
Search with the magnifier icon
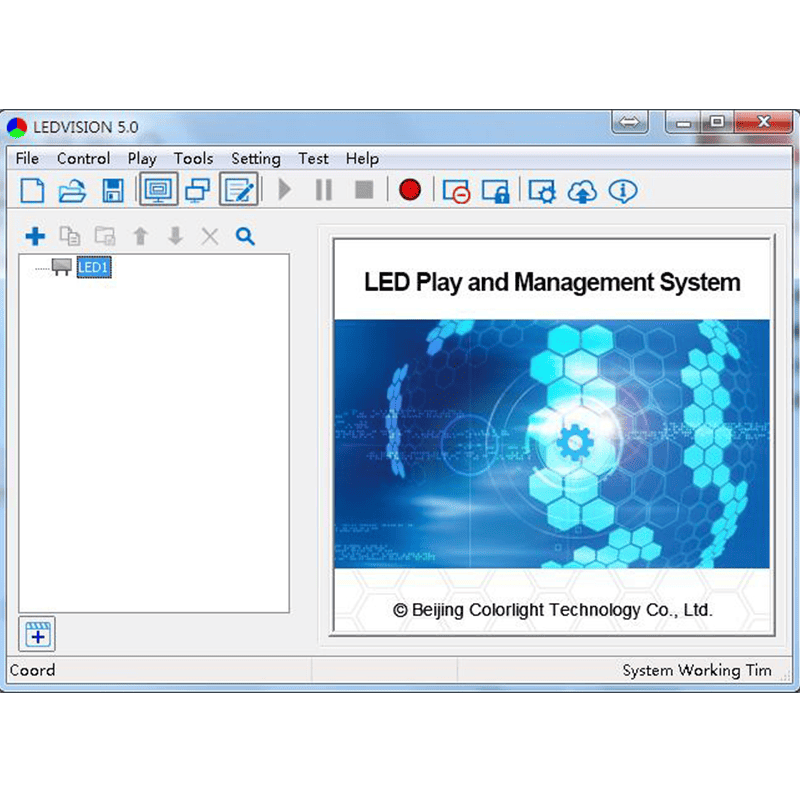coord(245,236)
